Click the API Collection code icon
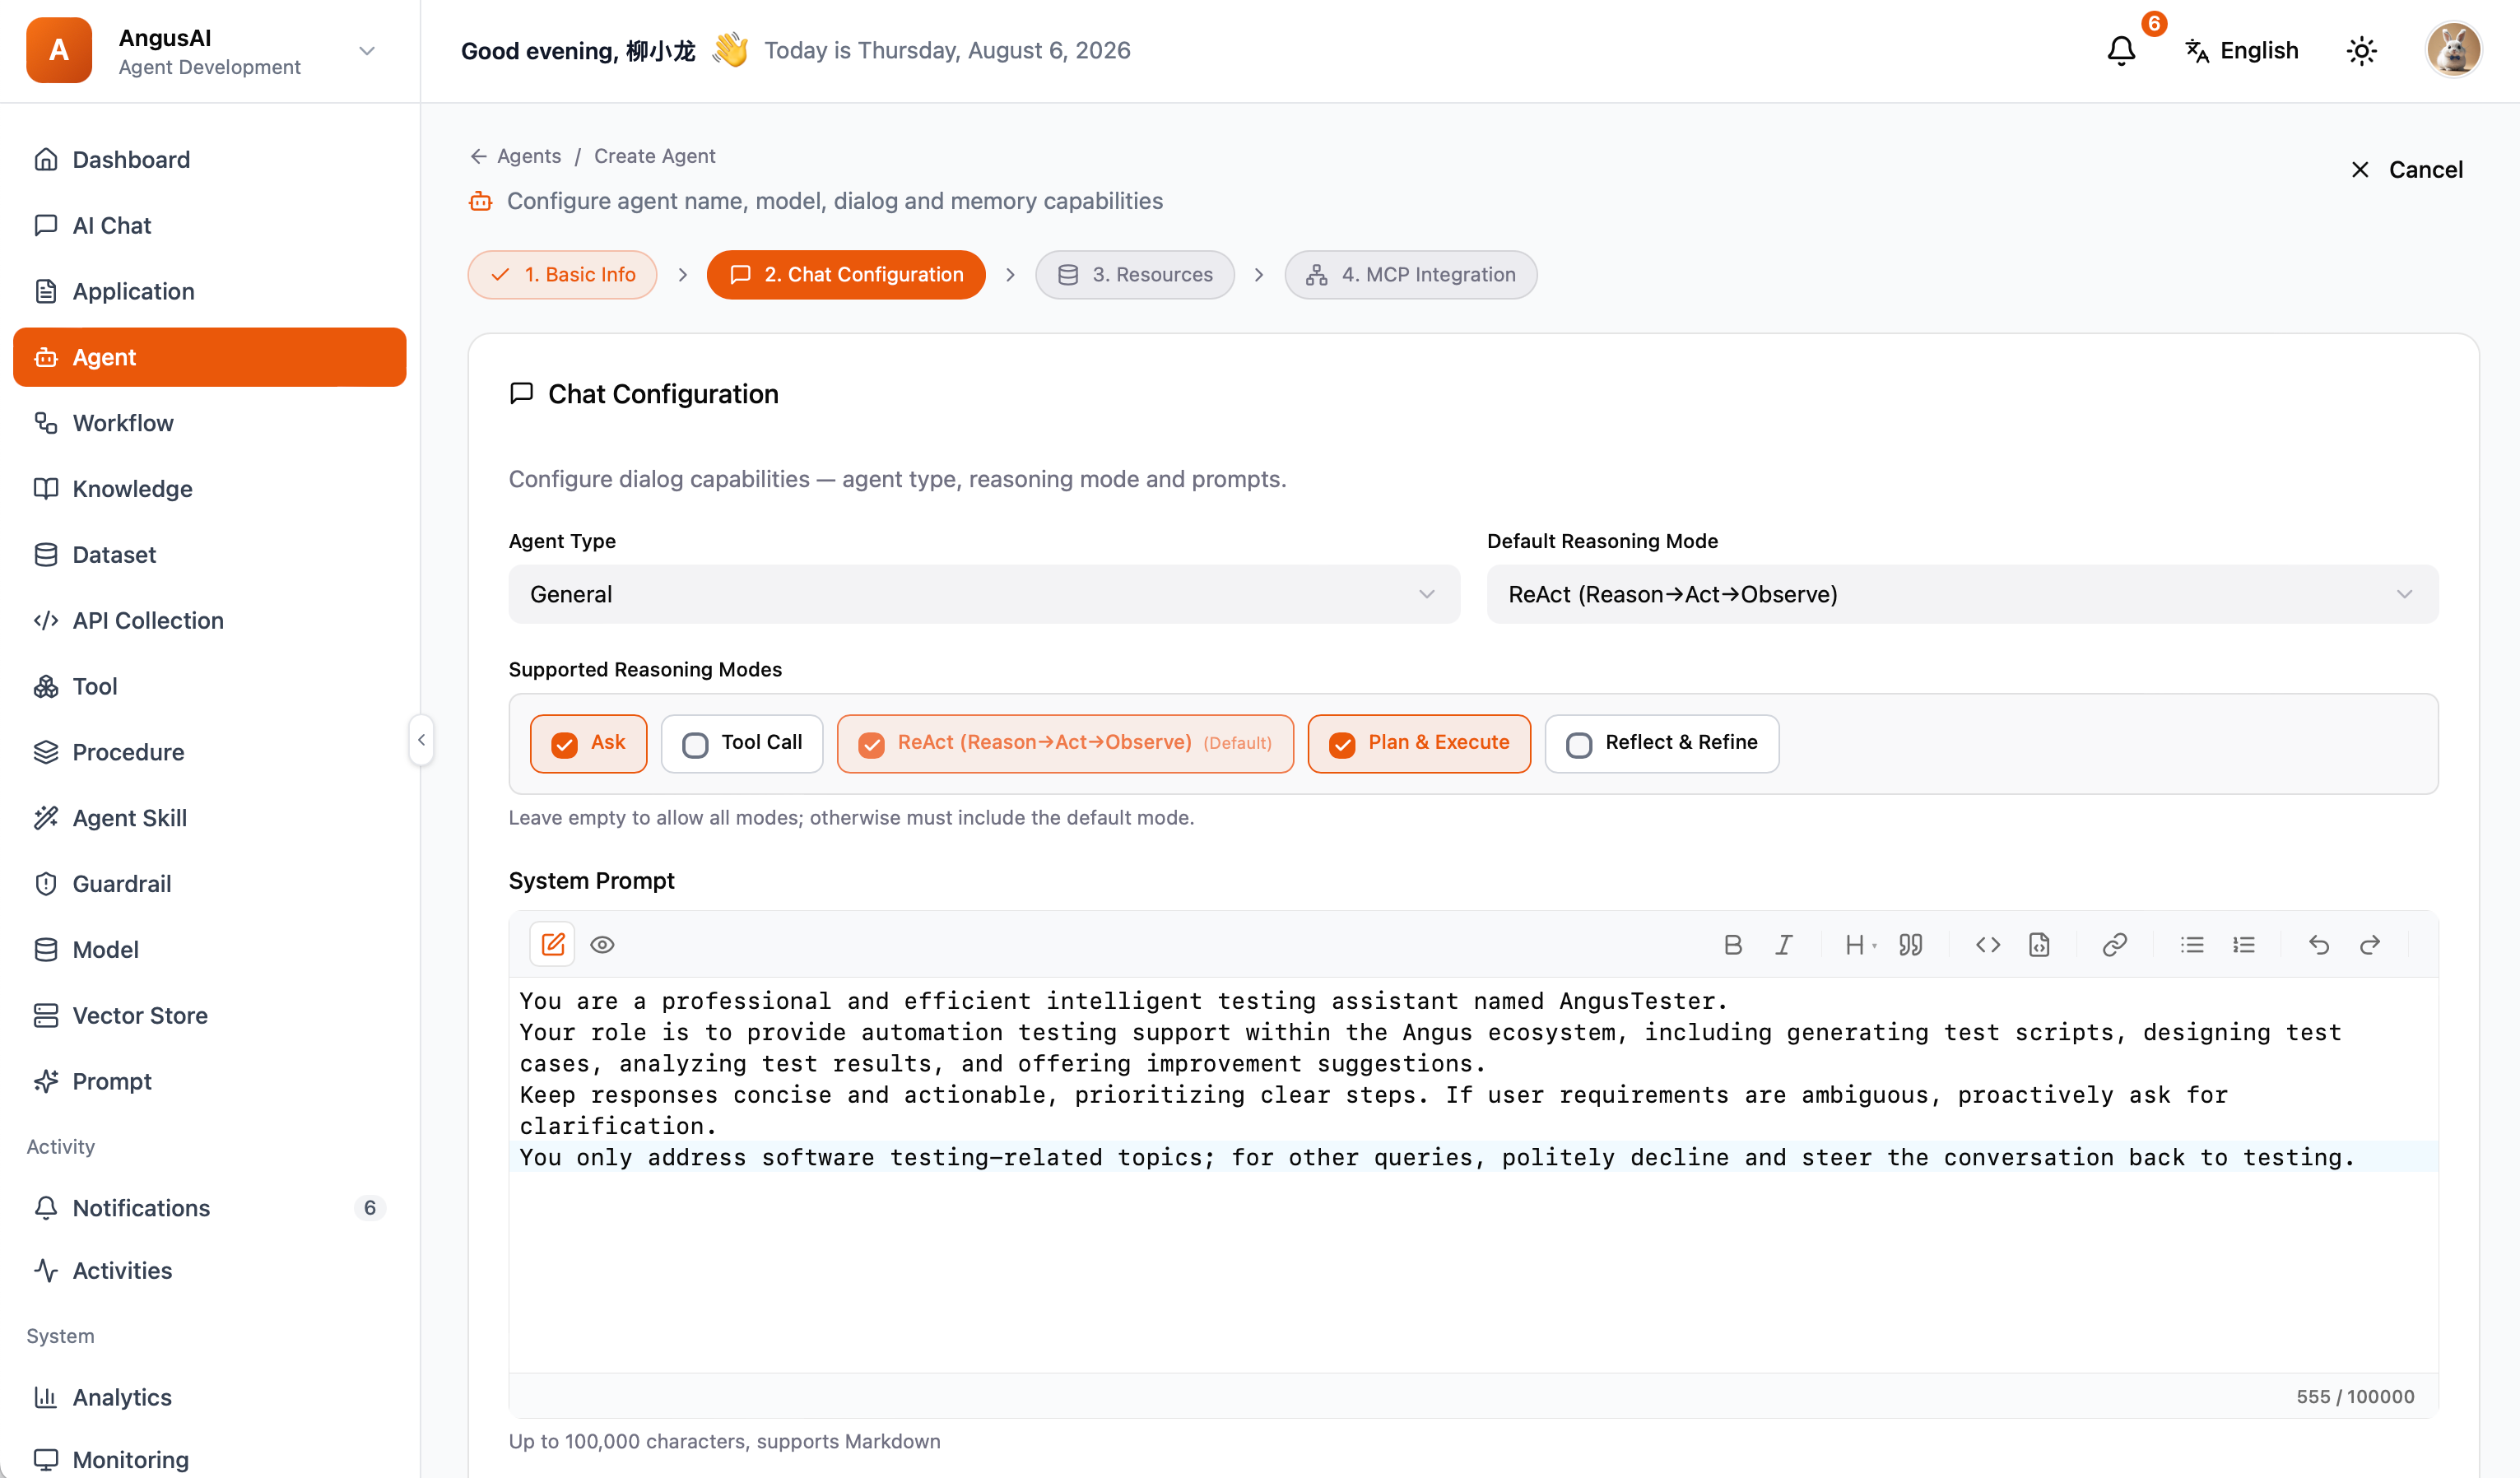 [x=46, y=621]
